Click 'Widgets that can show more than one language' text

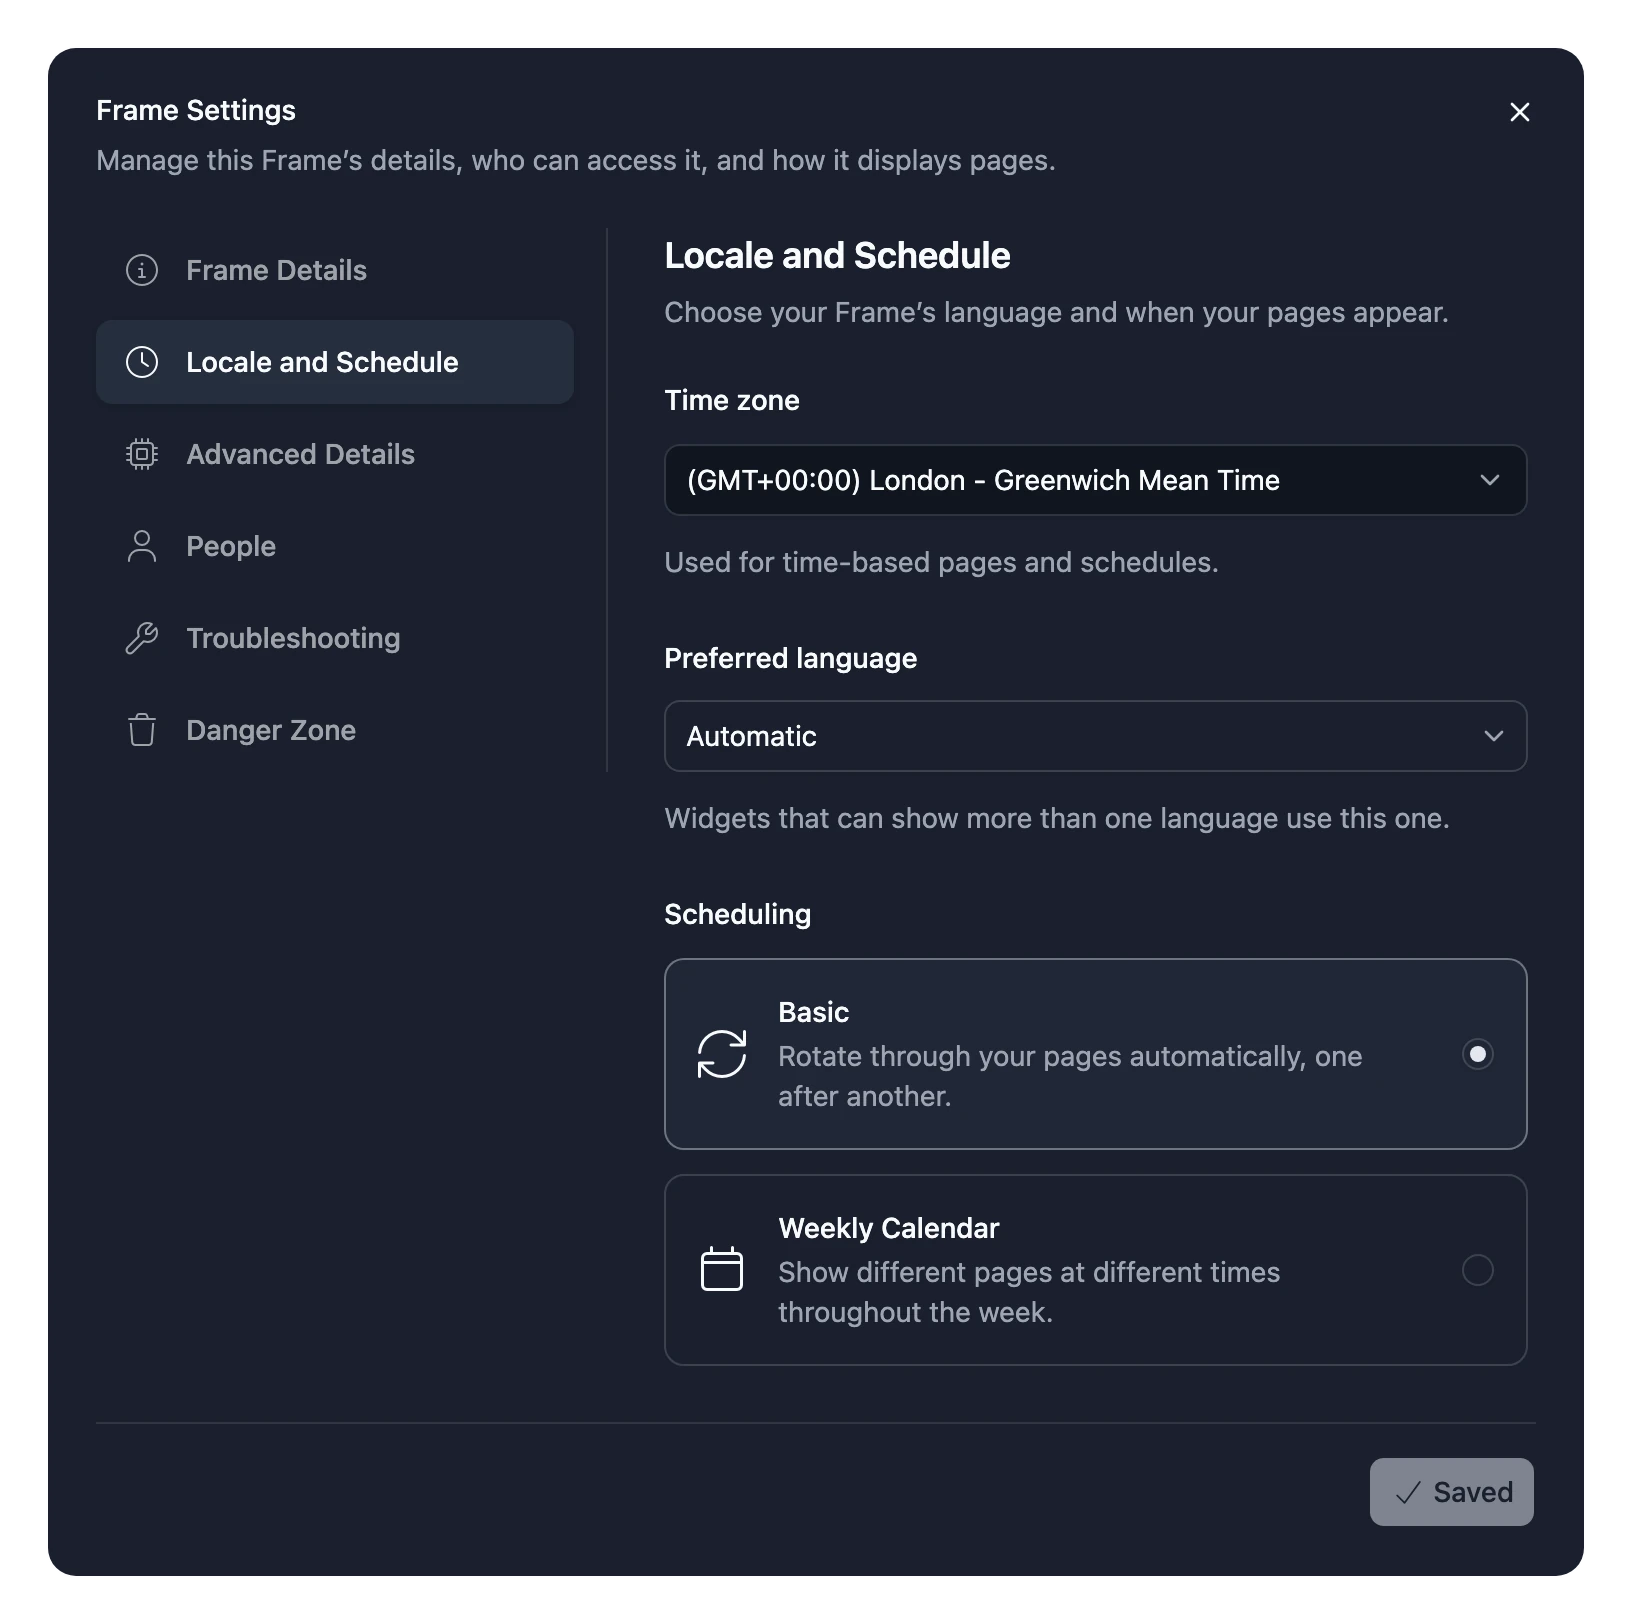[1057, 818]
